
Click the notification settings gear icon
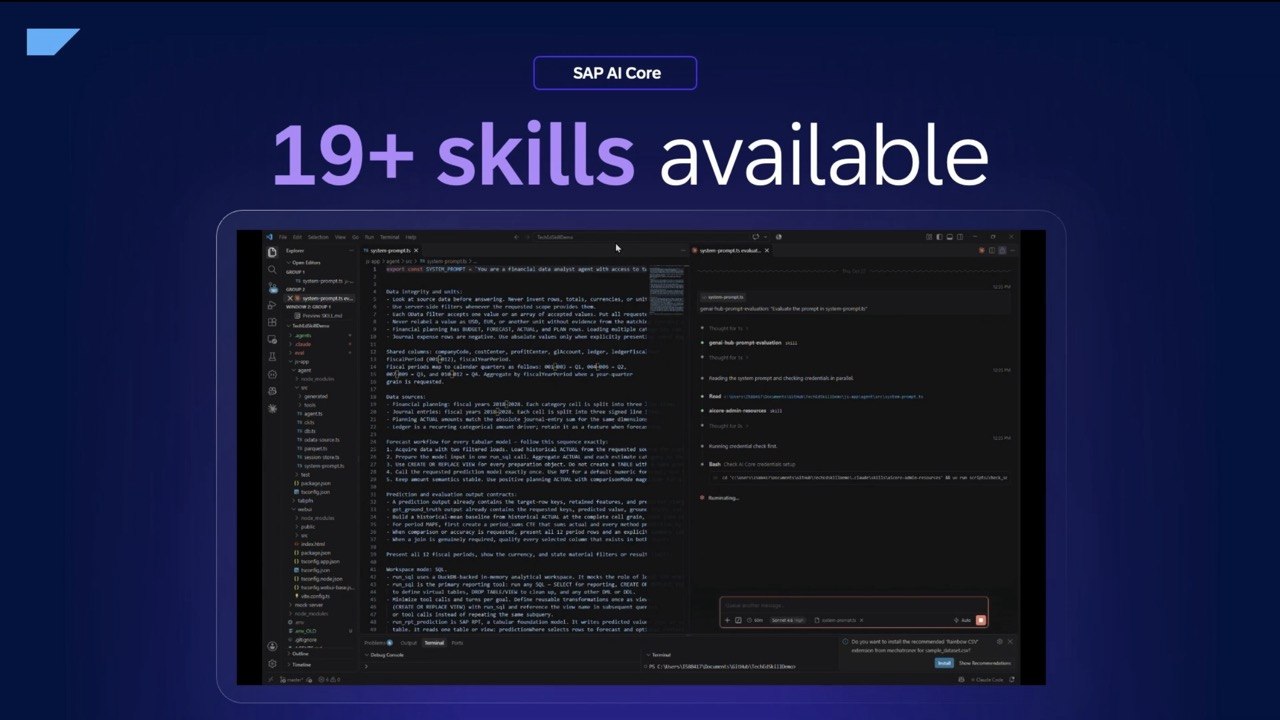coord(999,641)
